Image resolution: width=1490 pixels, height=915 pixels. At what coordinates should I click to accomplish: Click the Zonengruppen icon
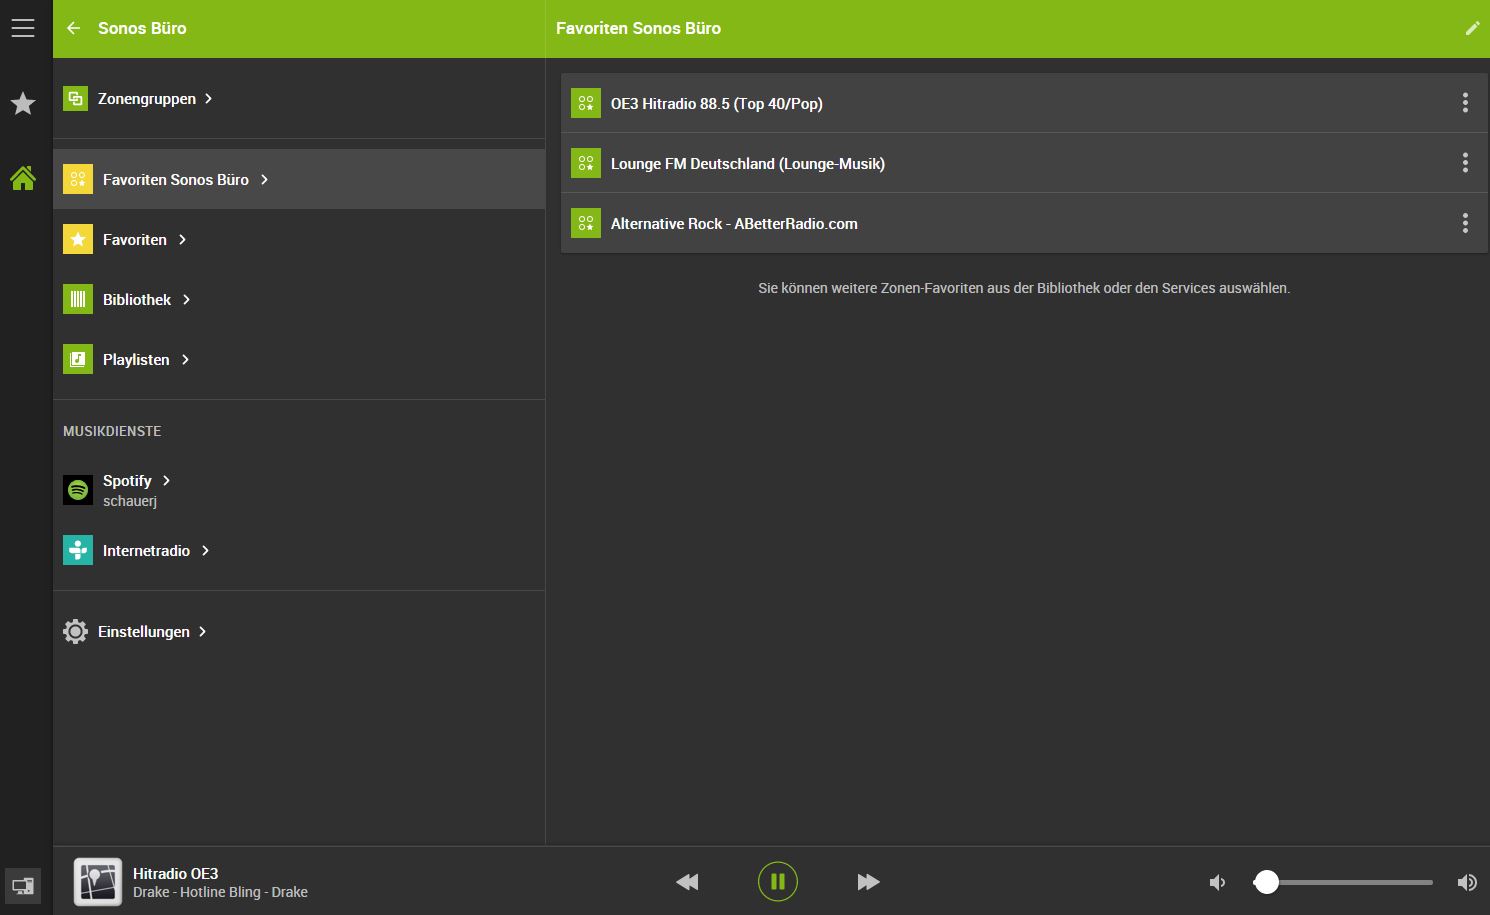[x=75, y=98]
